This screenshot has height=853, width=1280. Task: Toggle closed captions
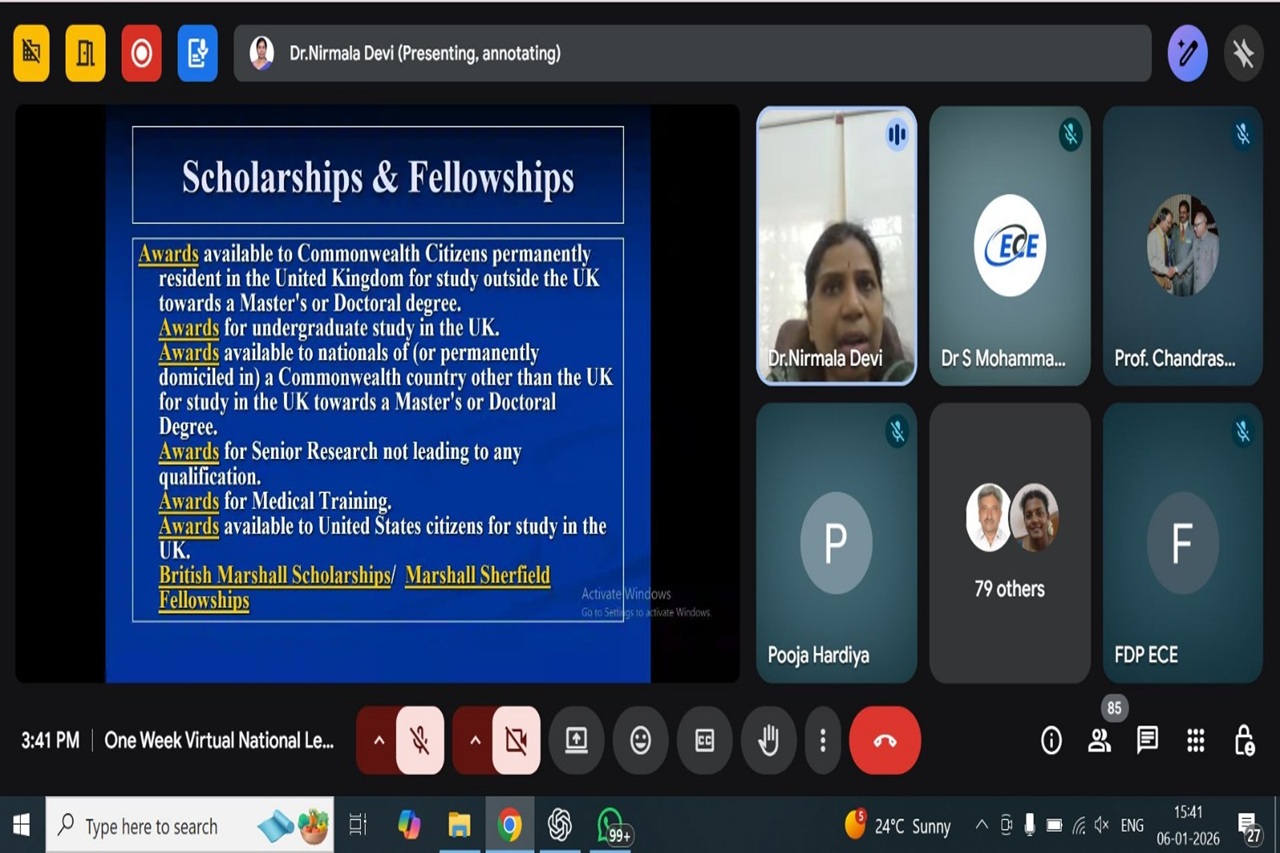(704, 740)
